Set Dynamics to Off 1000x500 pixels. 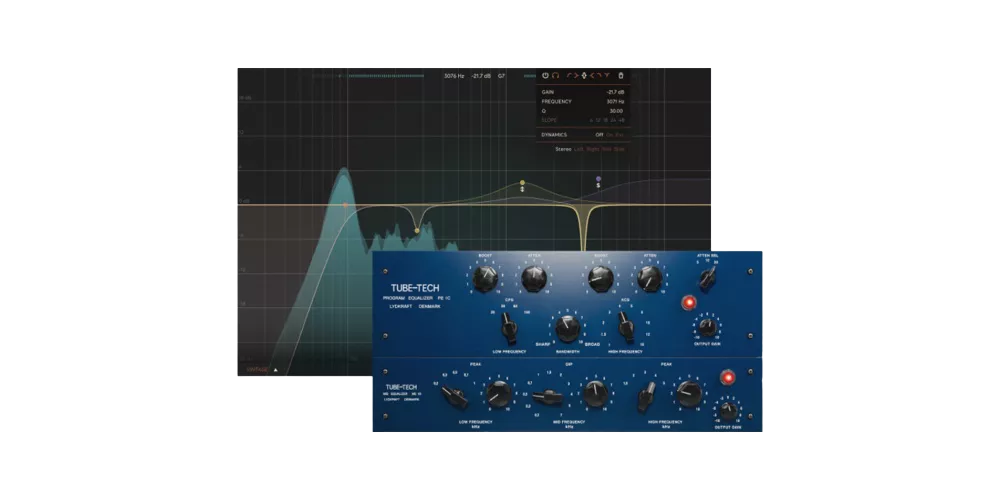coord(599,135)
